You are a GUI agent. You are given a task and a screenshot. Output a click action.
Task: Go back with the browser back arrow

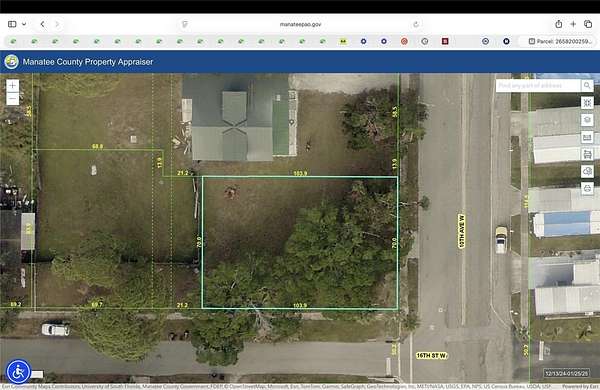(42, 24)
